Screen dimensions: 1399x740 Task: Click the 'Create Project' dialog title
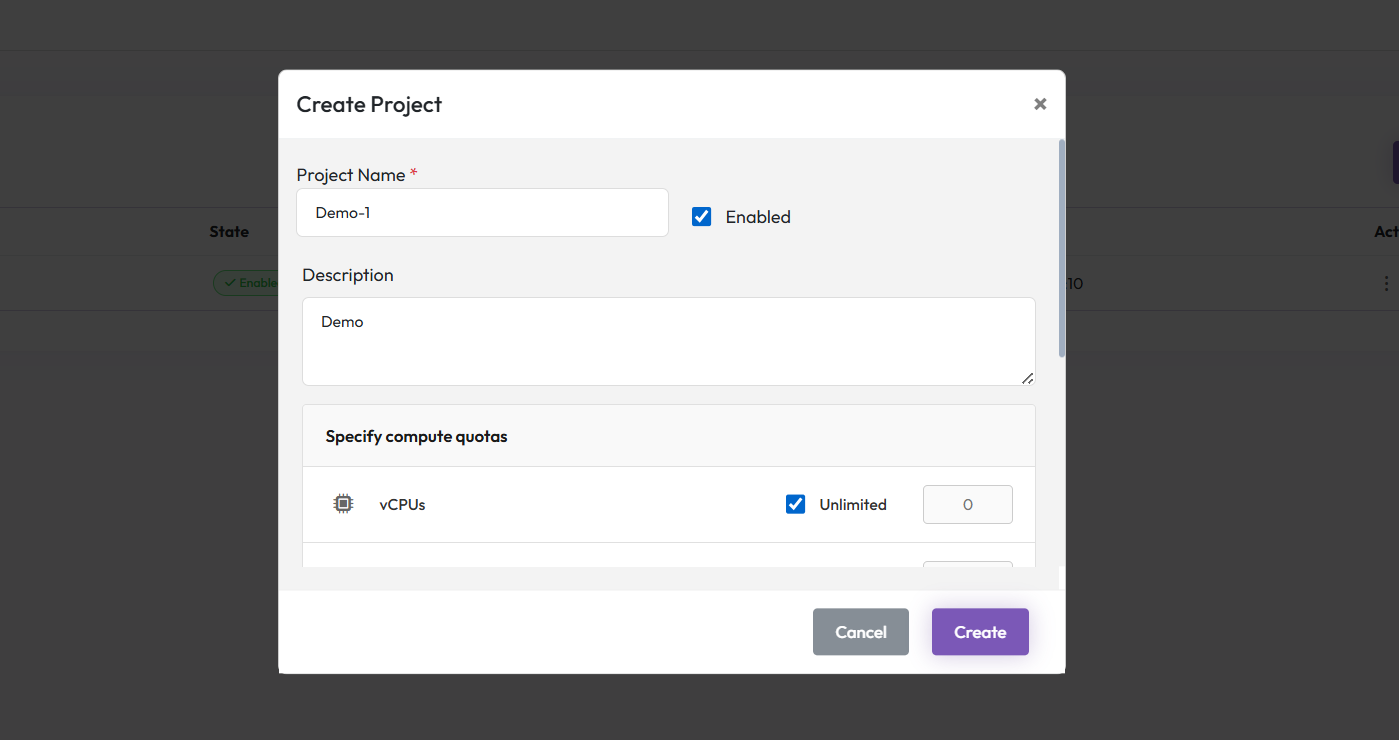369,104
